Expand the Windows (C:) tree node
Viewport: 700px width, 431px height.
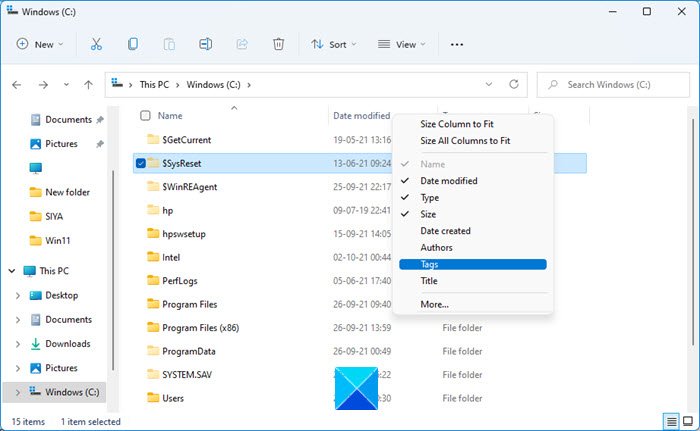[18, 392]
